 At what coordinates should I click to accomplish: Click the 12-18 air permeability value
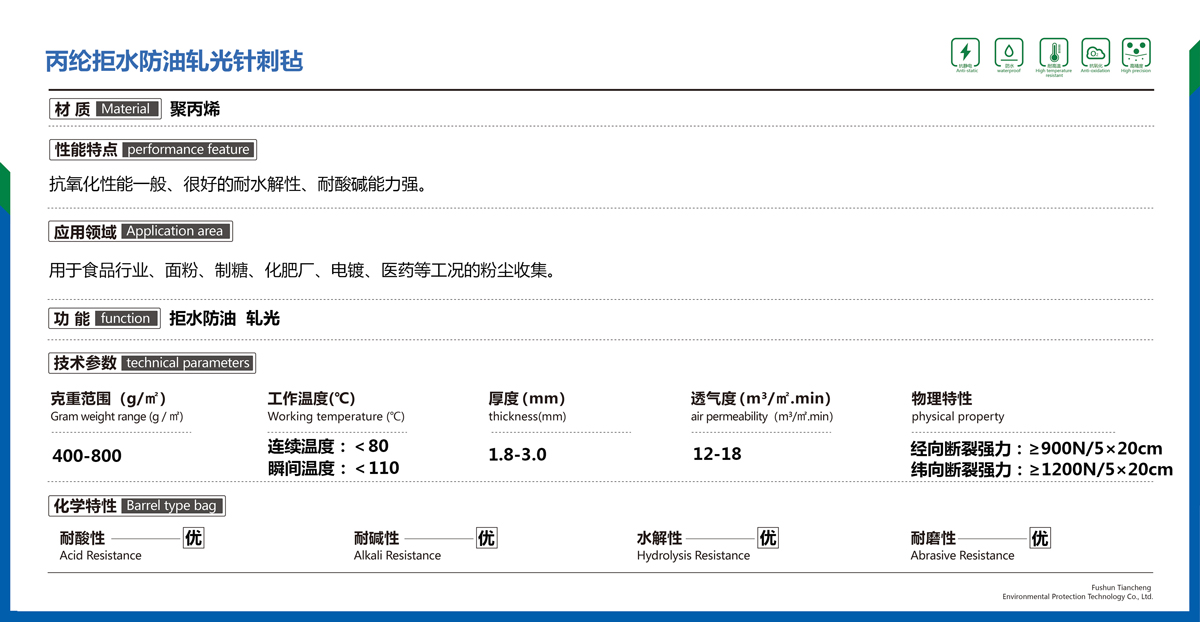point(717,454)
